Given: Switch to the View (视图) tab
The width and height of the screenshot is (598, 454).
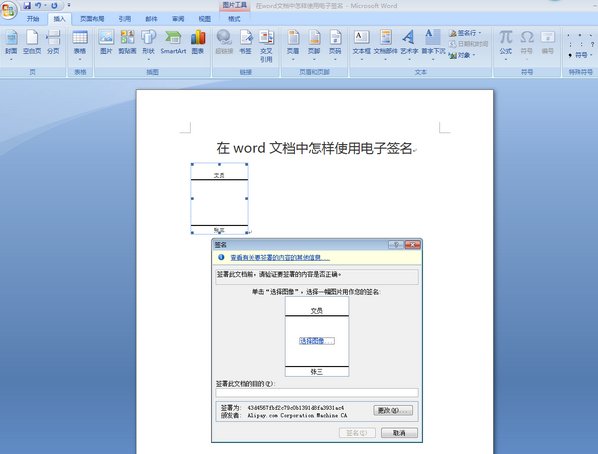Looking at the screenshot, I should tap(205, 19).
